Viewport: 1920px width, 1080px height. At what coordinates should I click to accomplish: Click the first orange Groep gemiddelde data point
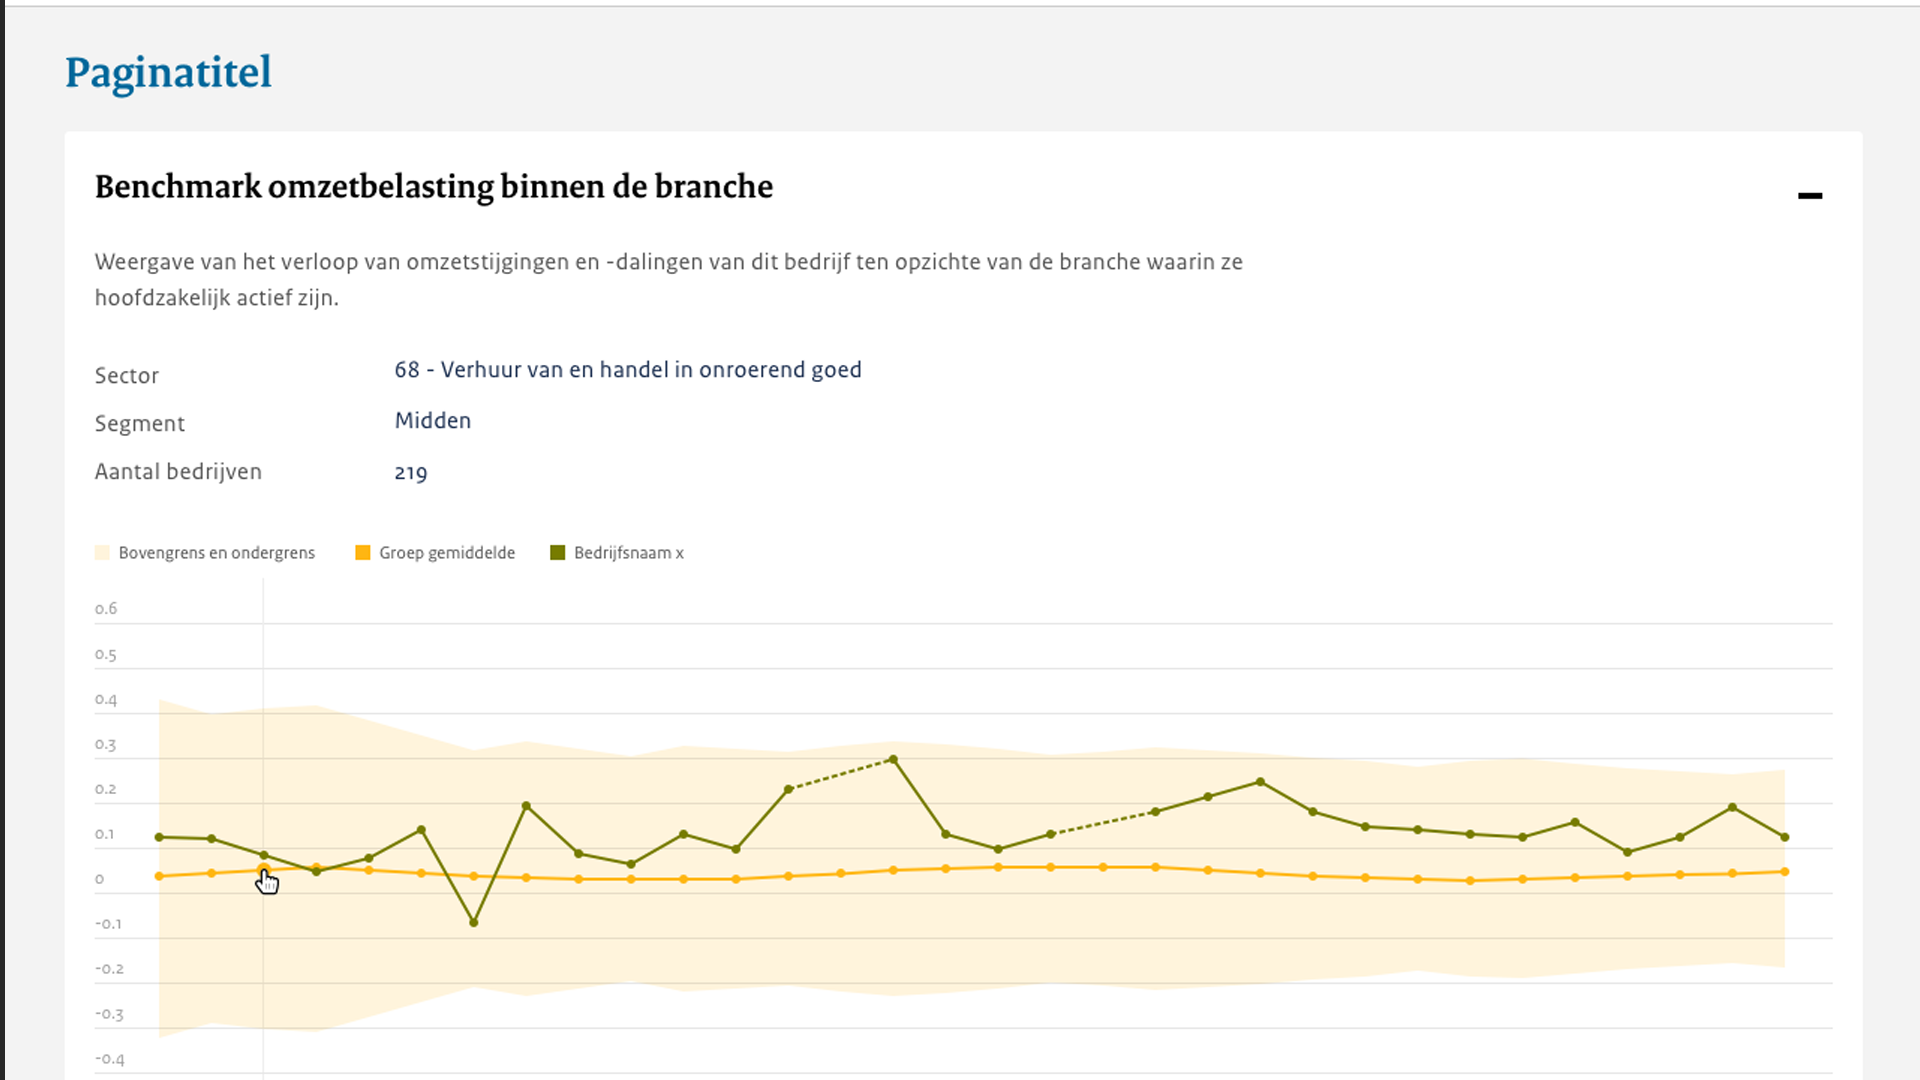click(x=159, y=877)
